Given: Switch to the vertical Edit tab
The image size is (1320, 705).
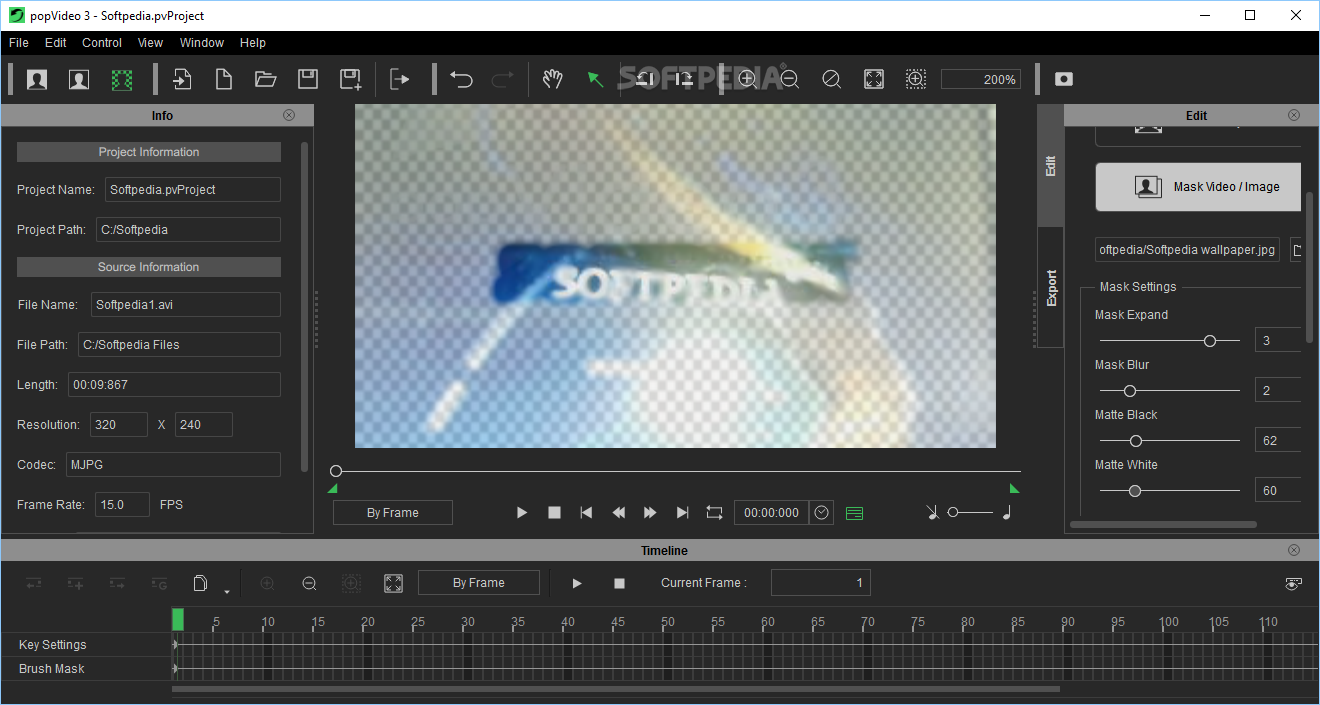Looking at the screenshot, I should [1050, 166].
